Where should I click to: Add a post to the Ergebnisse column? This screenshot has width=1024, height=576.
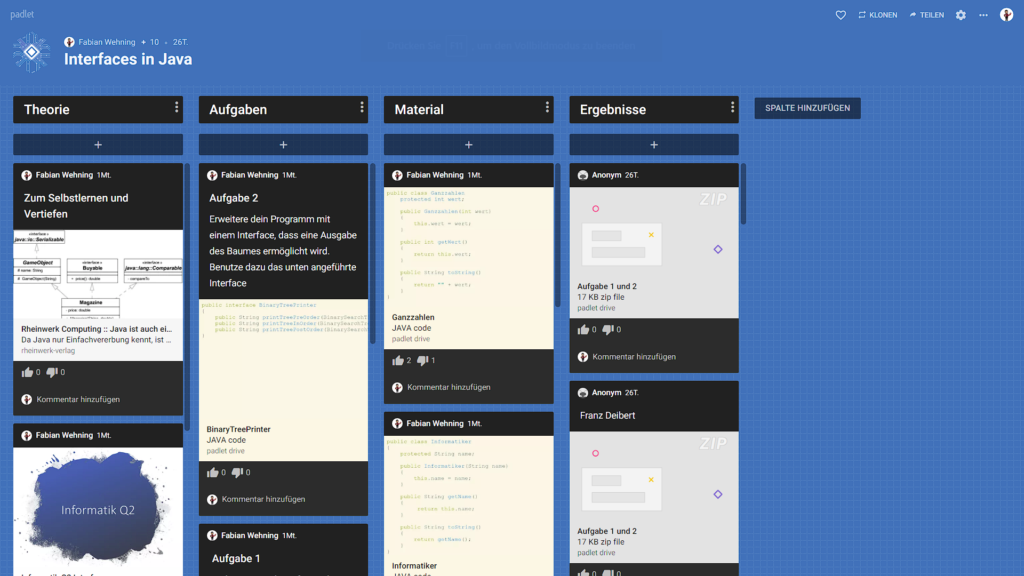pyautogui.click(x=654, y=145)
